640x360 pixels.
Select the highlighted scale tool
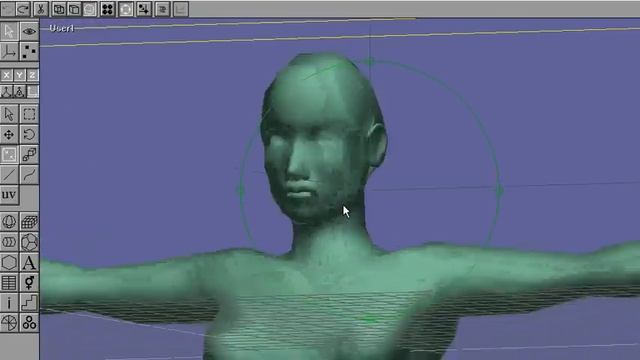(9, 155)
